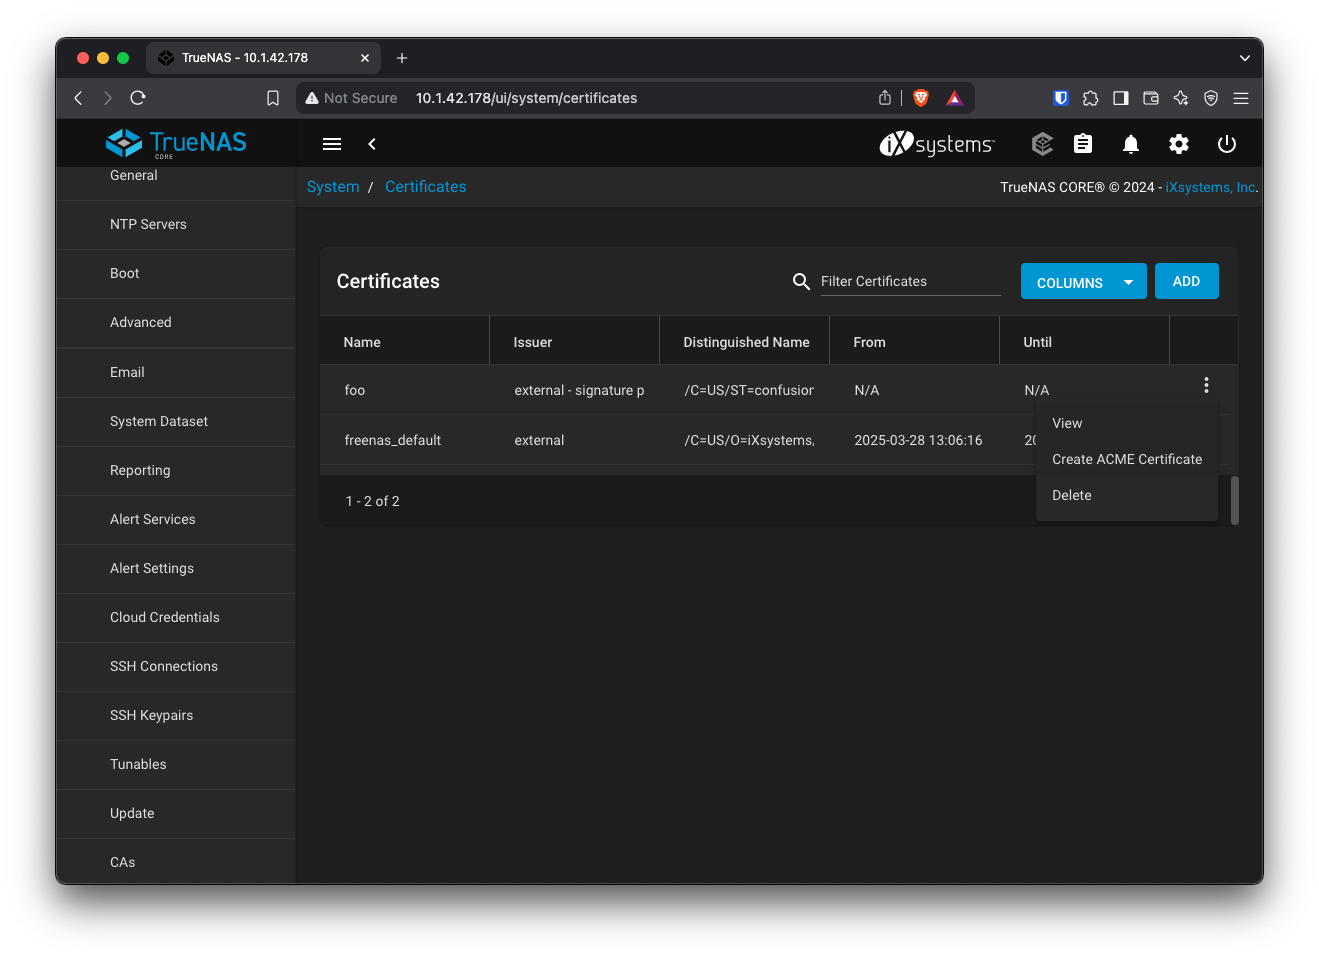The height and width of the screenshot is (958, 1319).
Task: Click the browser address bar URL
Action: (527, 98)
